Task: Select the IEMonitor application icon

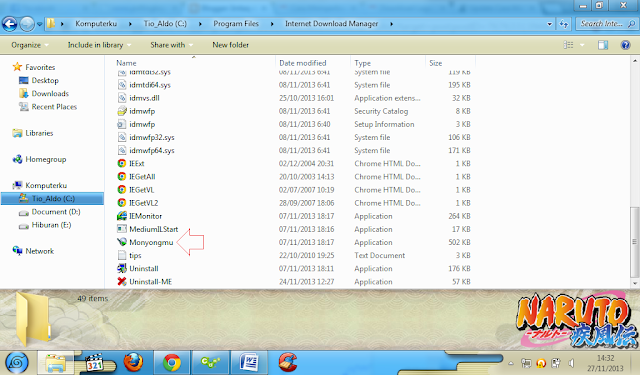Action: 122,216
